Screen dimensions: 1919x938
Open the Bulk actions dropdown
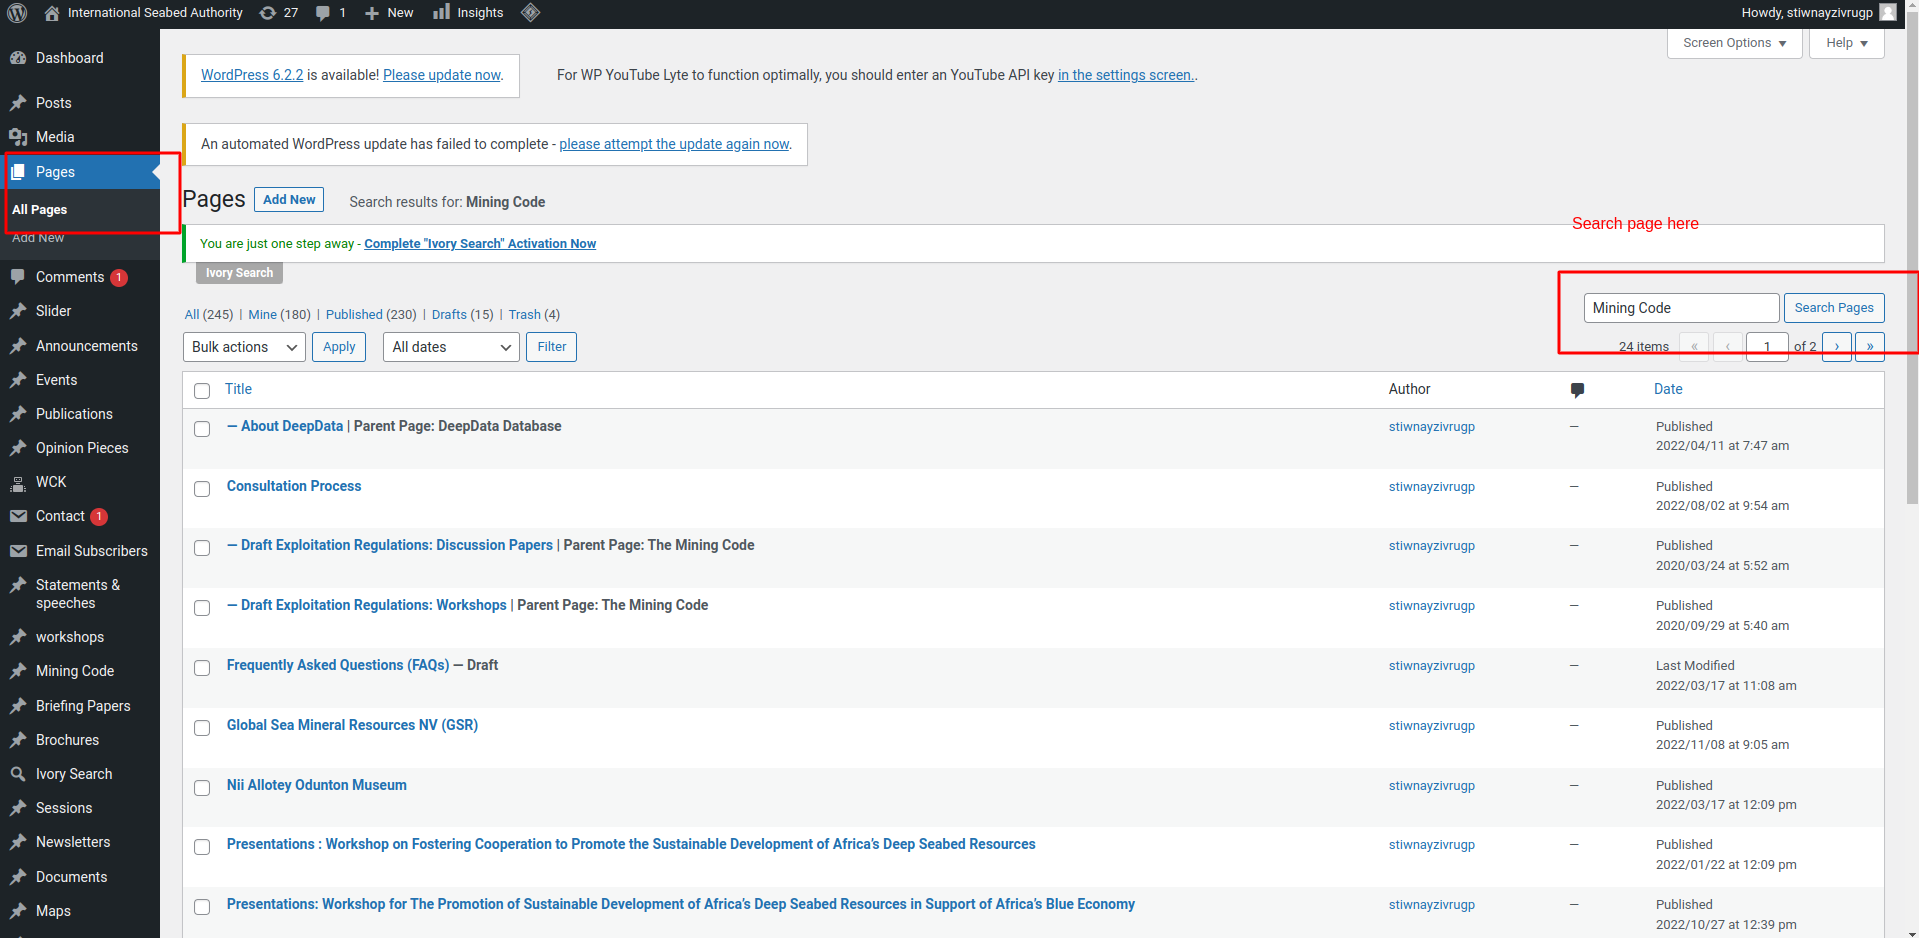[x=244, y=347]
